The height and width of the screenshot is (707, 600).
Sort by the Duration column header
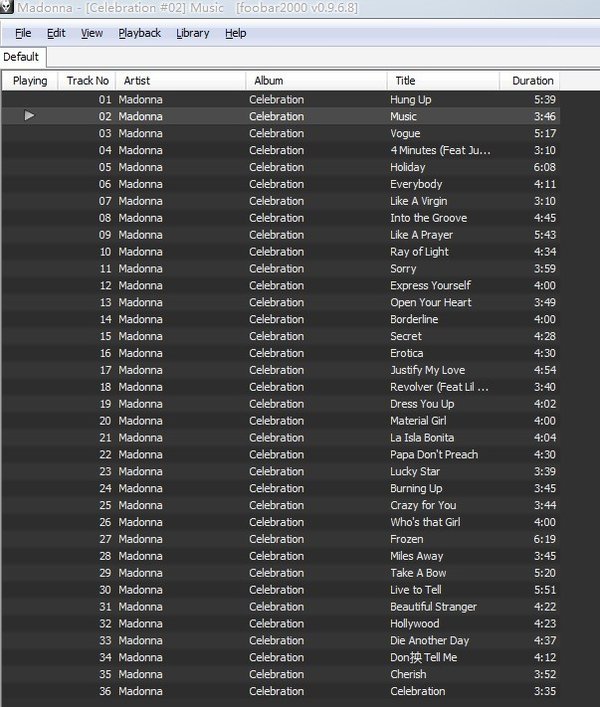coord(530,81)
